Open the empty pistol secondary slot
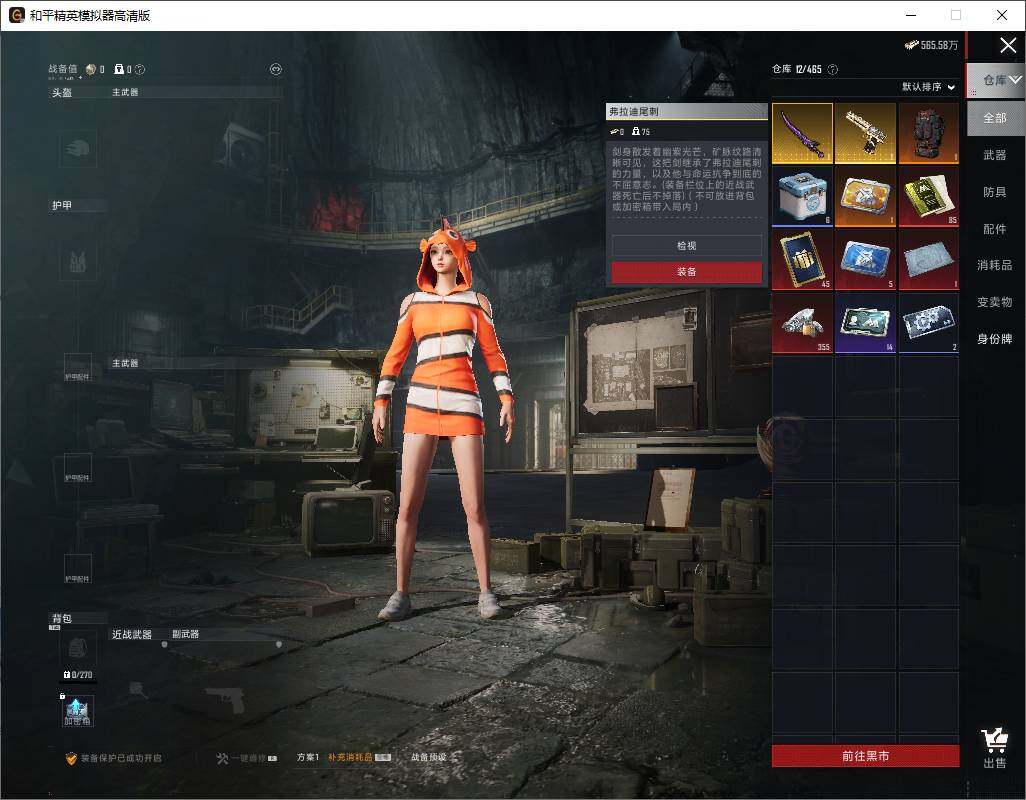The height and width of the screenshot is (800, 1026). pos(226,700)
